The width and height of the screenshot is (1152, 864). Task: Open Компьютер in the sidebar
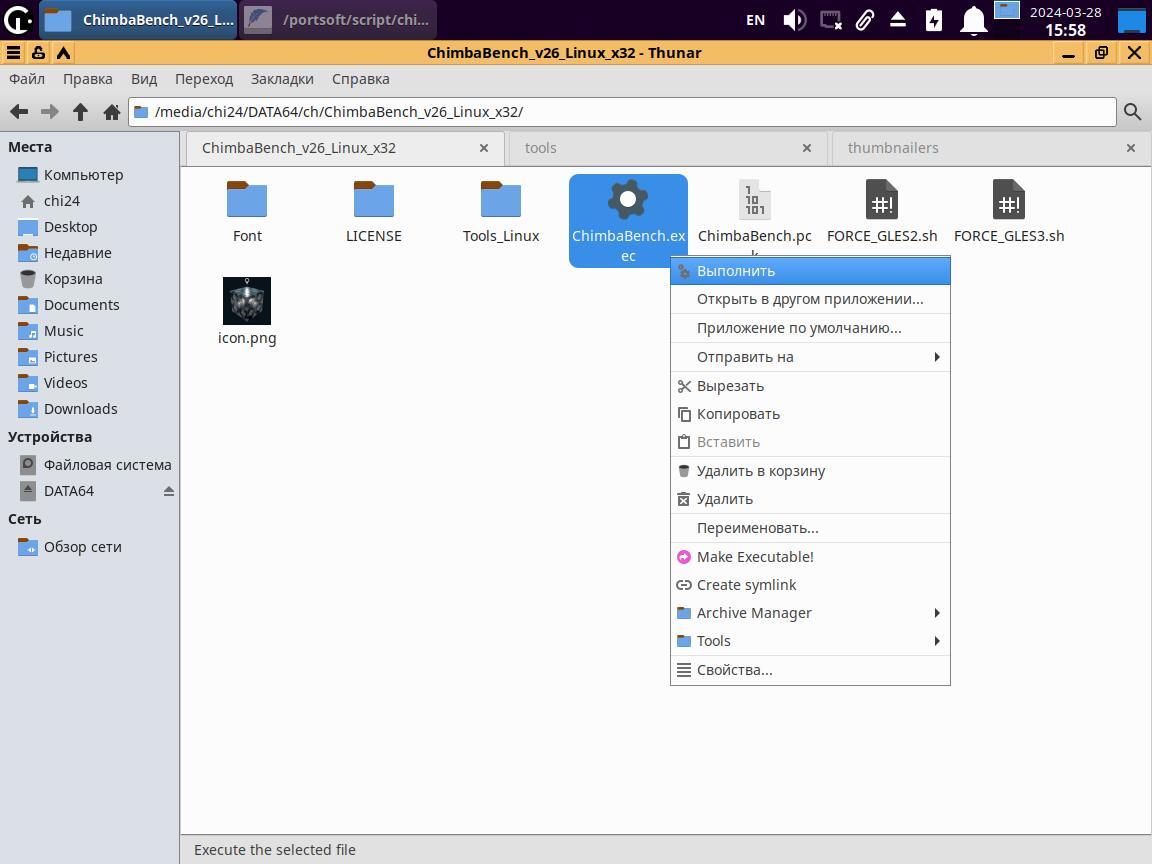pyautogui.click(x=83, y=175)
